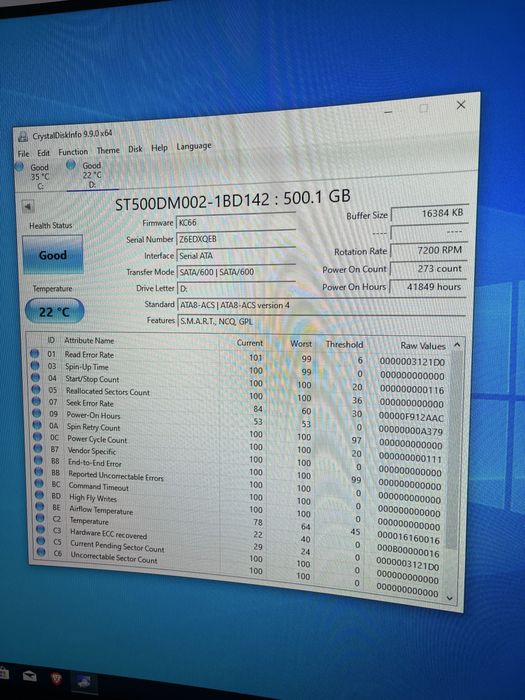This screenshot has width=525, height=700.
Task: Click the status circle for Read Error Rate
Action: 34,353
